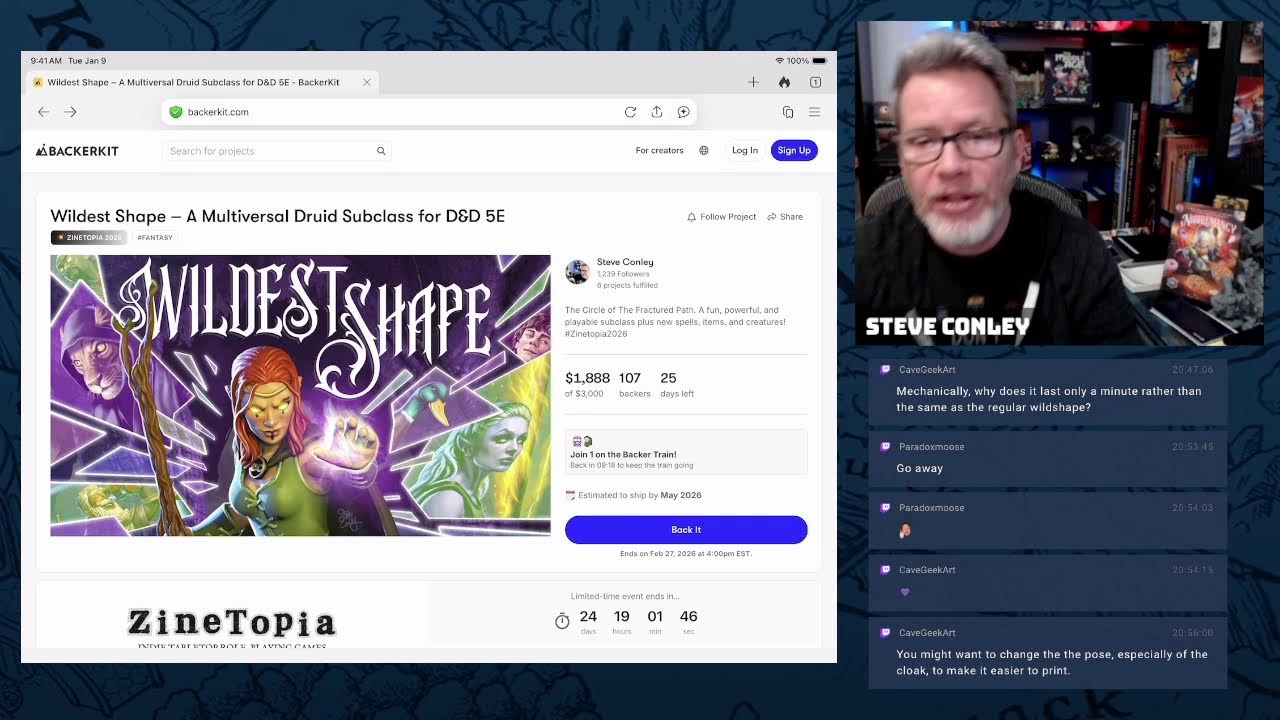Screen dimensions: 1280x720
Task: Click the Join 1 on the Backer Train box
Action: pyautogui.click(x=686, y=452)
